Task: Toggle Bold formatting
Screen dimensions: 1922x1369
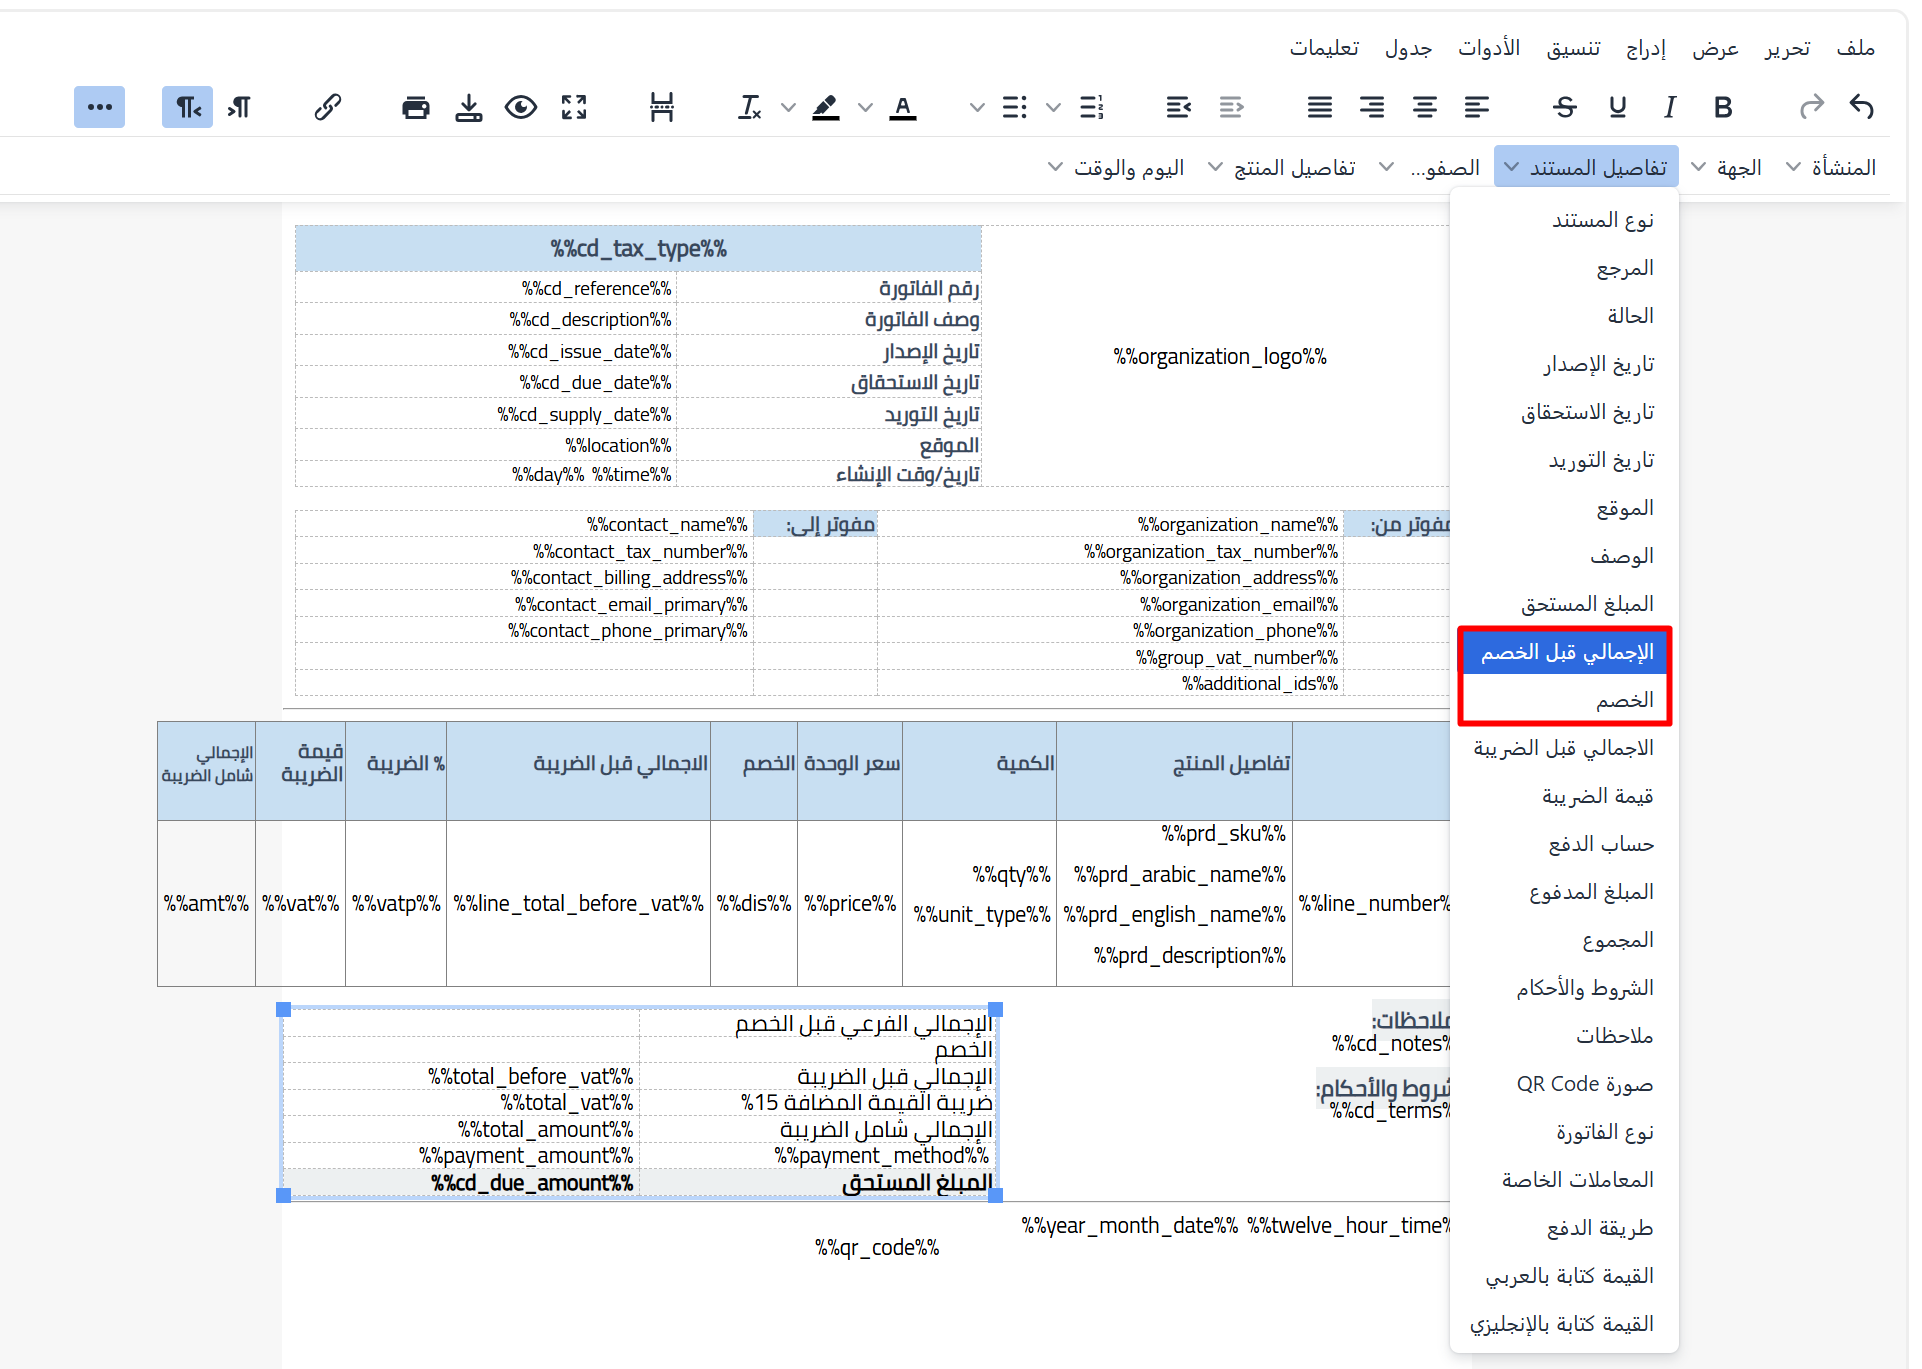Action: 1722,107
